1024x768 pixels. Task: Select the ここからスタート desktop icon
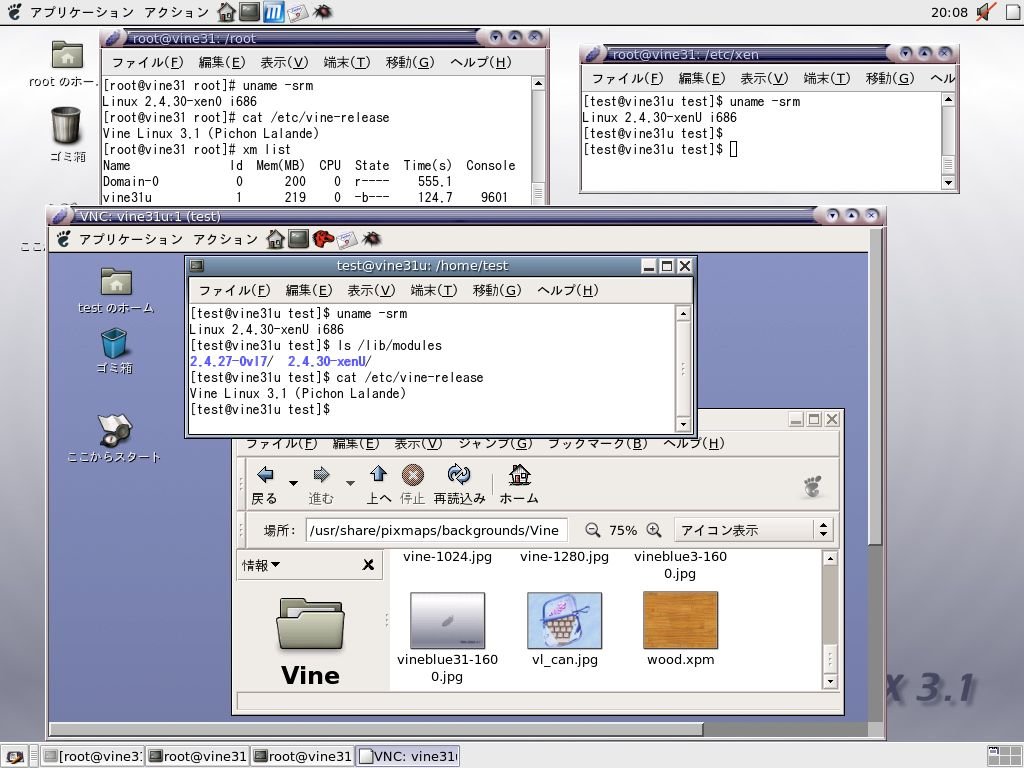(x=114, y=430)
